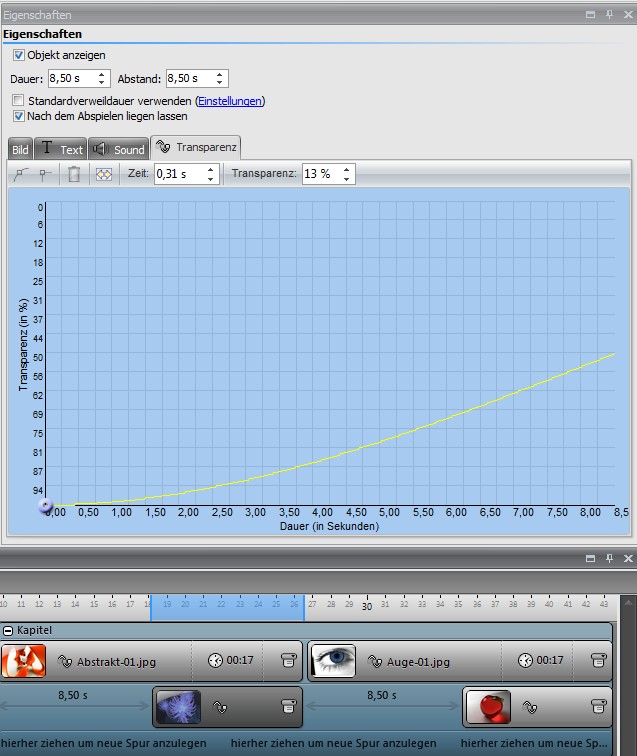Click clock icon on Auge-01.jpg clip
The height and width of the screenshot is (756, 637).
point(524,661)
